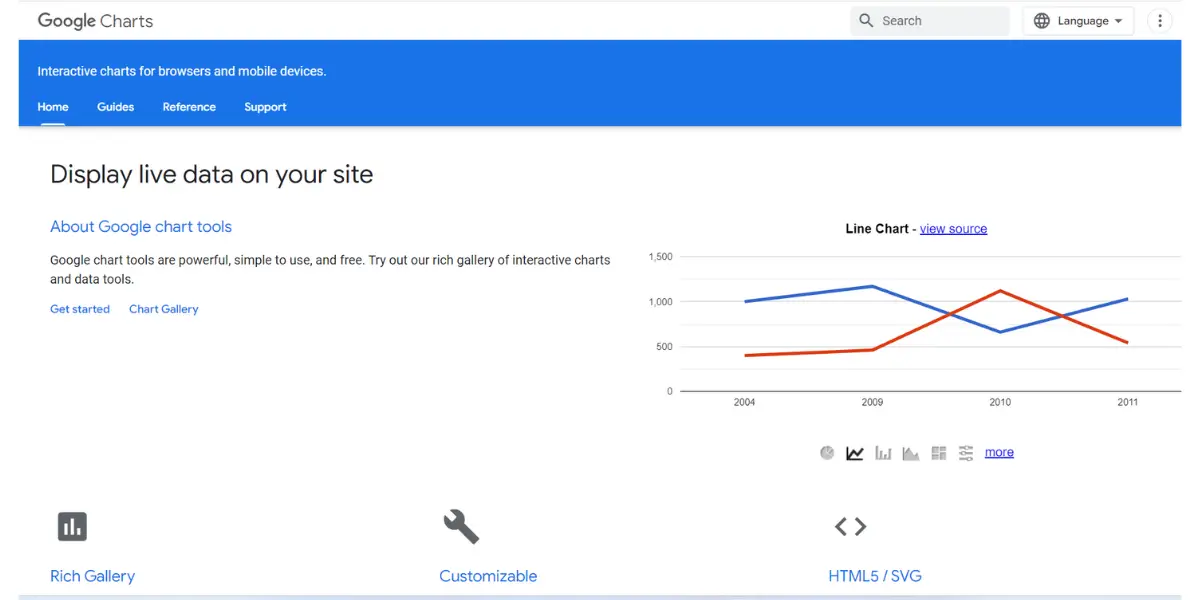
Task: Switch to the bar chart type icon
Action: coord(883,453)
